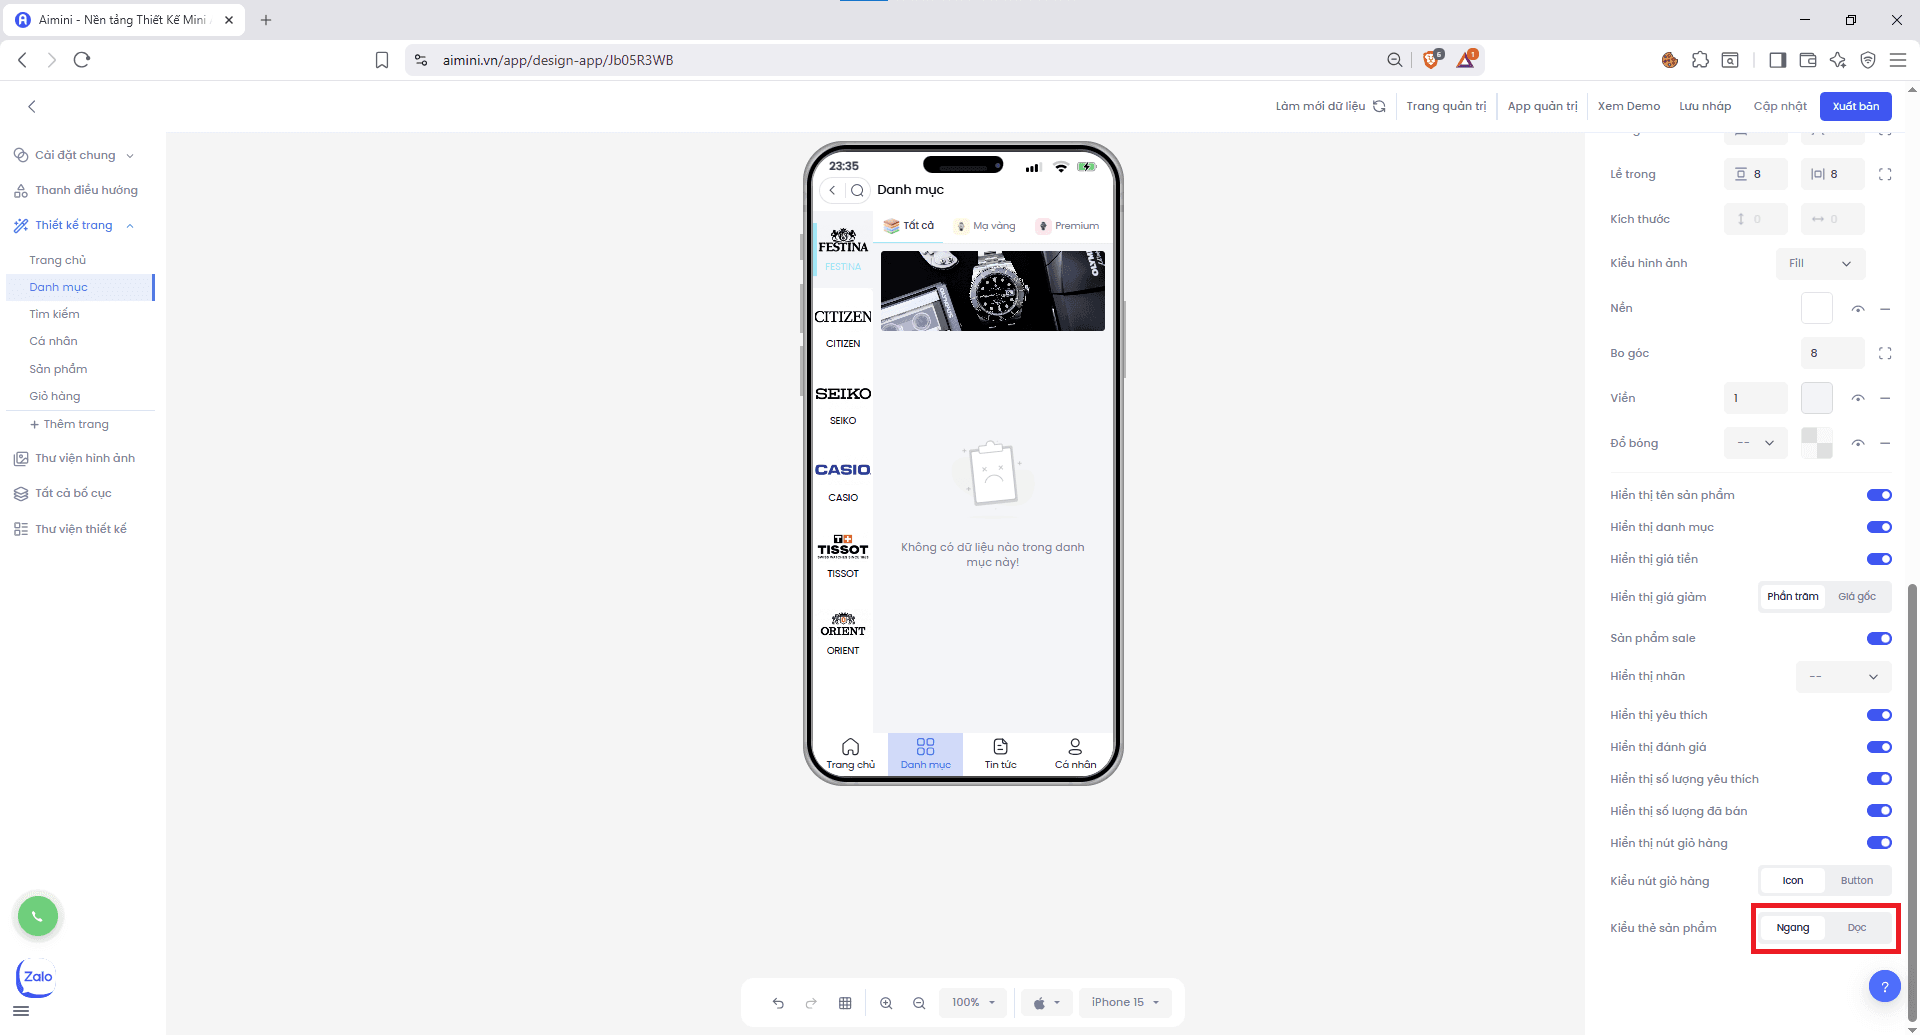Select the Dọc product card style

click(x=1856, y=928)
